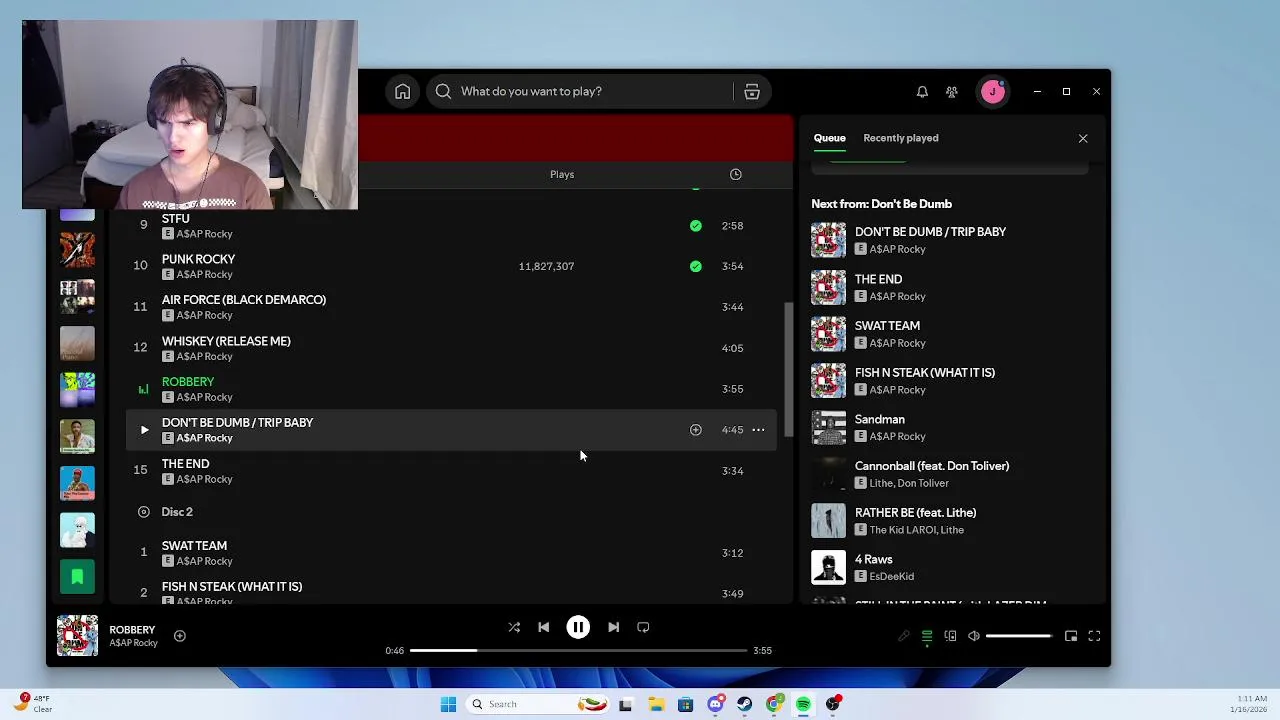
Task: Toggle repeat mode
Action: tap(643, 628)
